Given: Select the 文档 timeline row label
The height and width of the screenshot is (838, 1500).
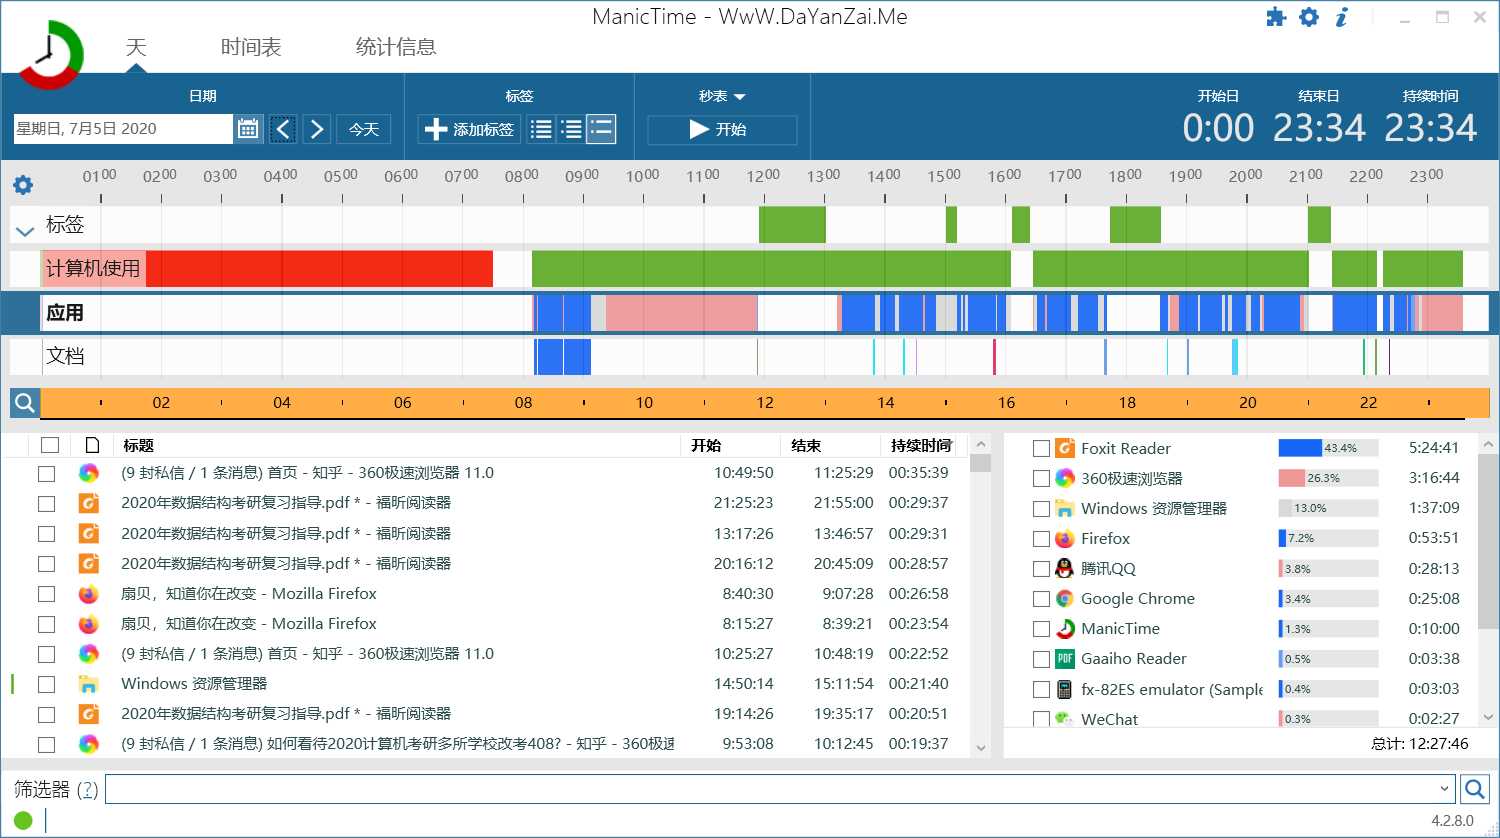Looking at the screenshot, I should (65, 356).
